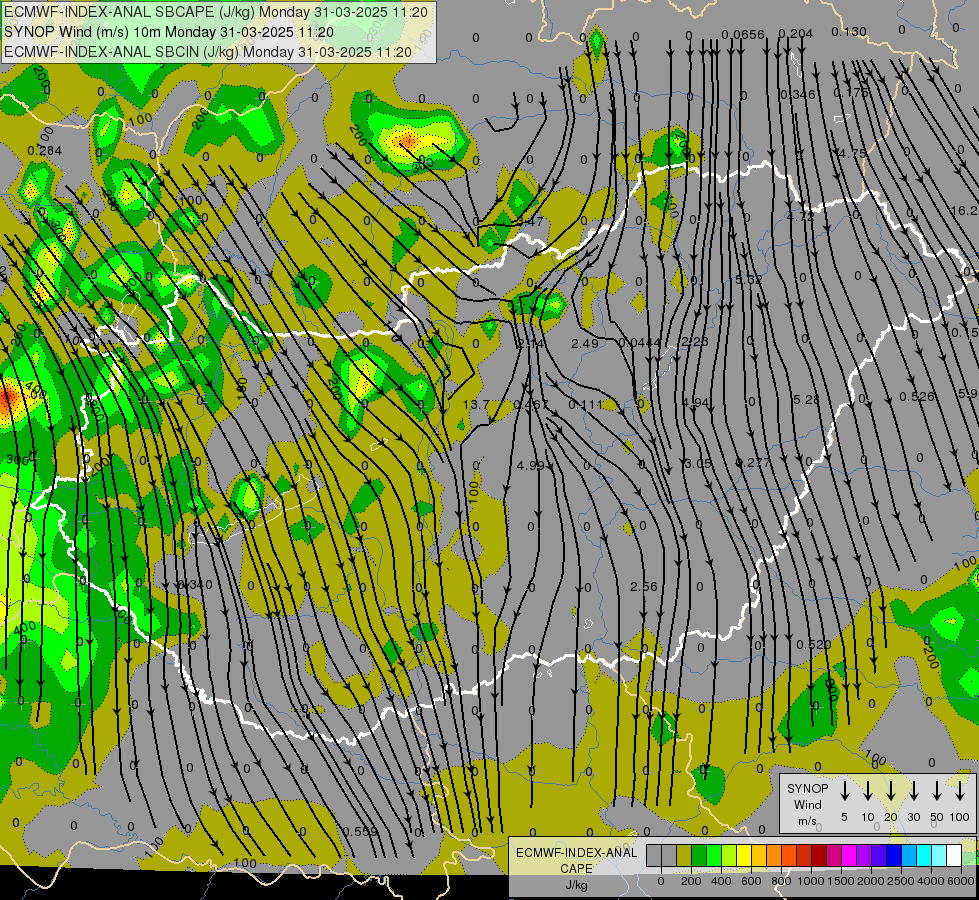The width and height of the screenshot is (979, 900).
Task: Click the map value '5.52'
Action: tap(749, 279)
